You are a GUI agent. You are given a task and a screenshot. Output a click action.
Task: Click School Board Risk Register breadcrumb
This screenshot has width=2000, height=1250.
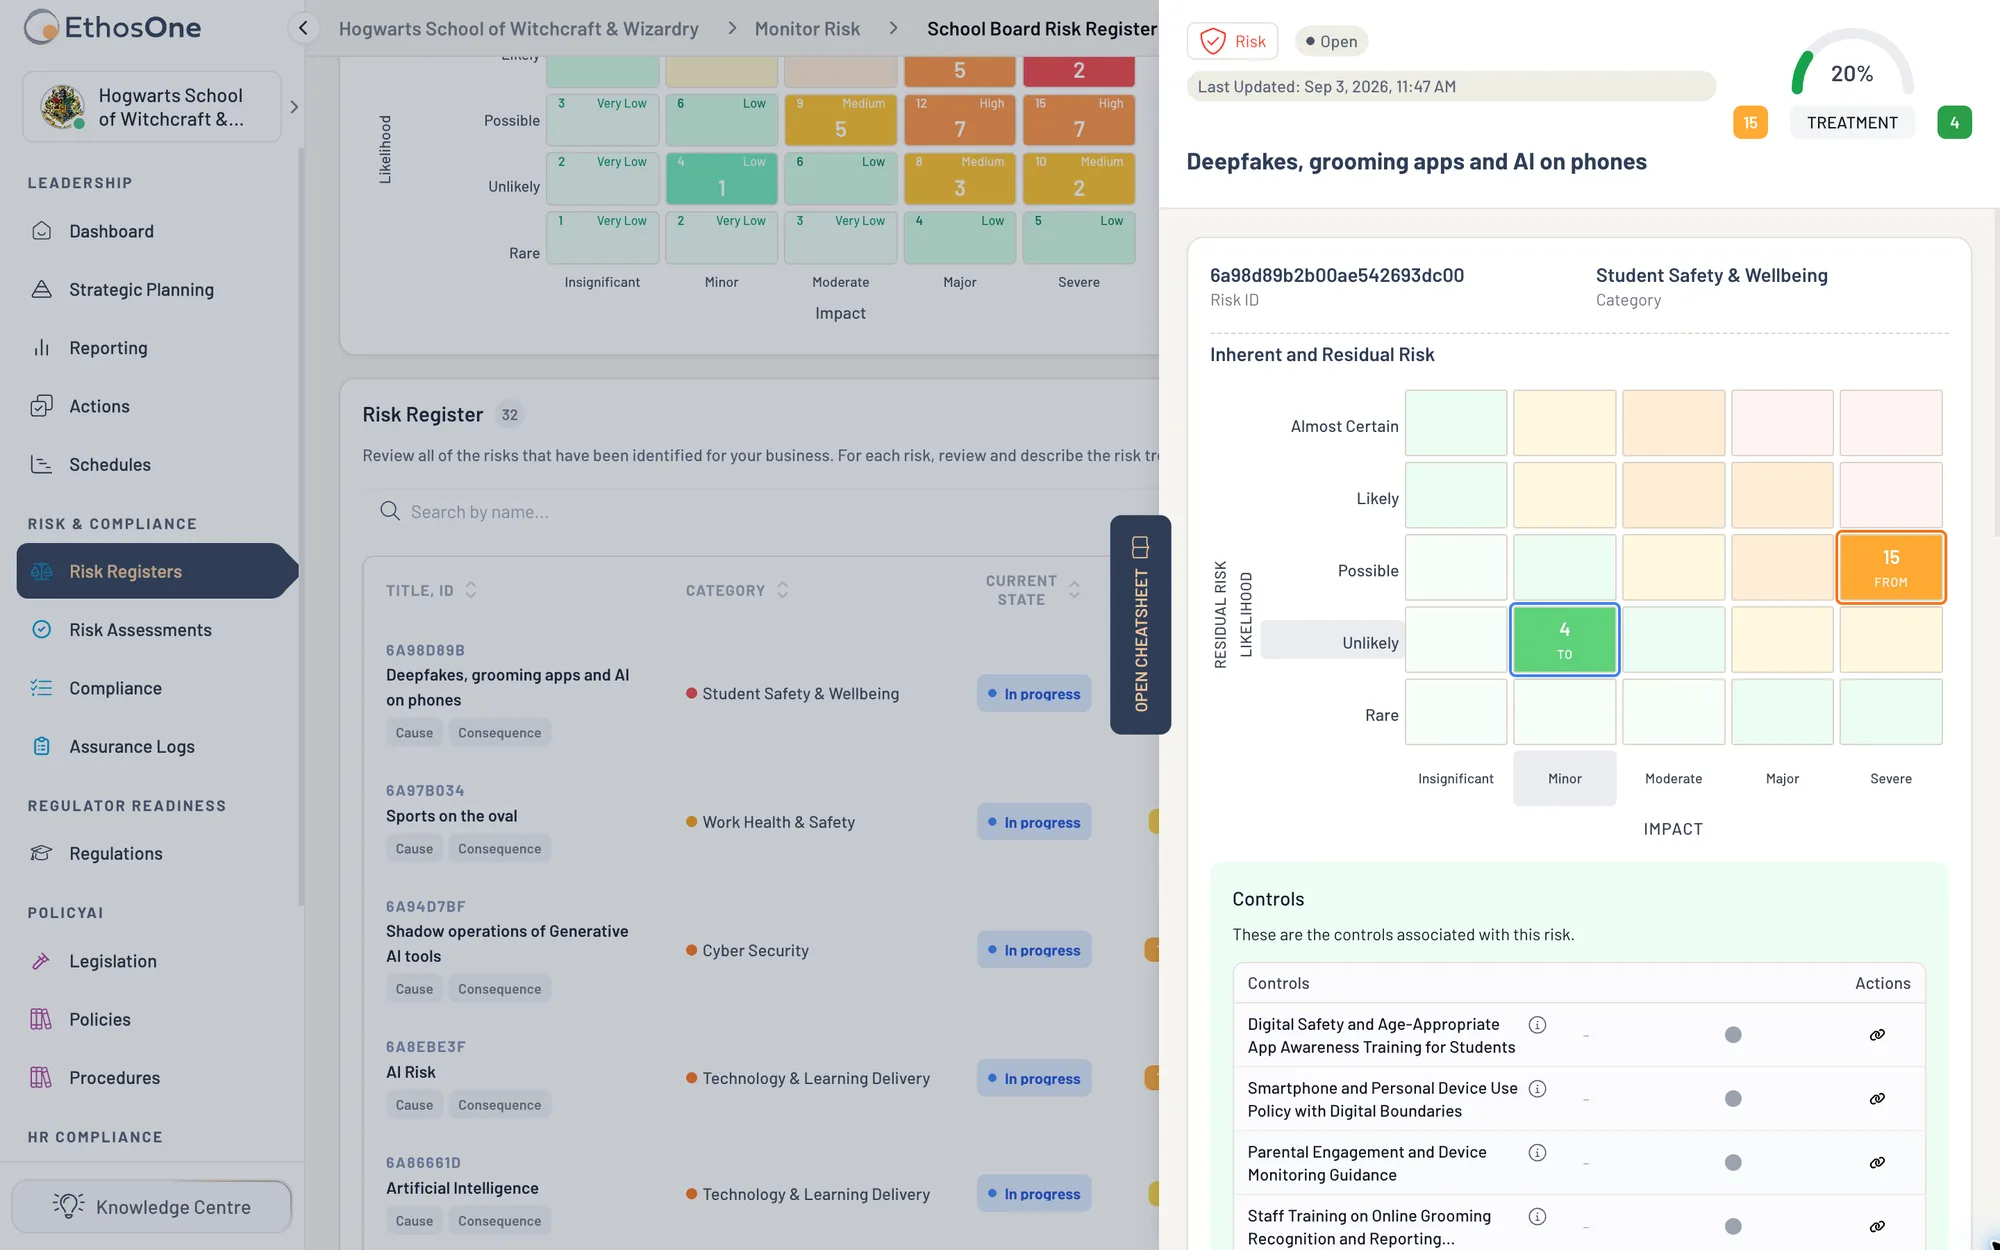(1042, 28)
